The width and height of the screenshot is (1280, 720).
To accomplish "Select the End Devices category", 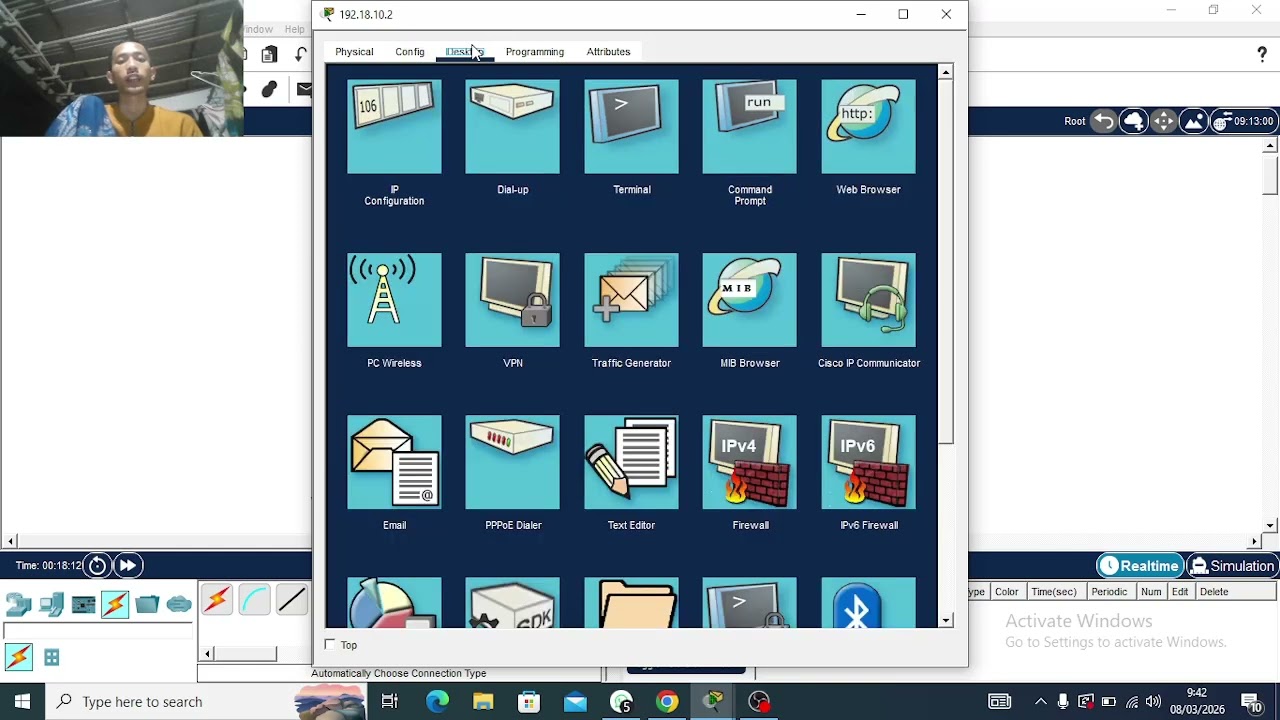I will point(52,604).
